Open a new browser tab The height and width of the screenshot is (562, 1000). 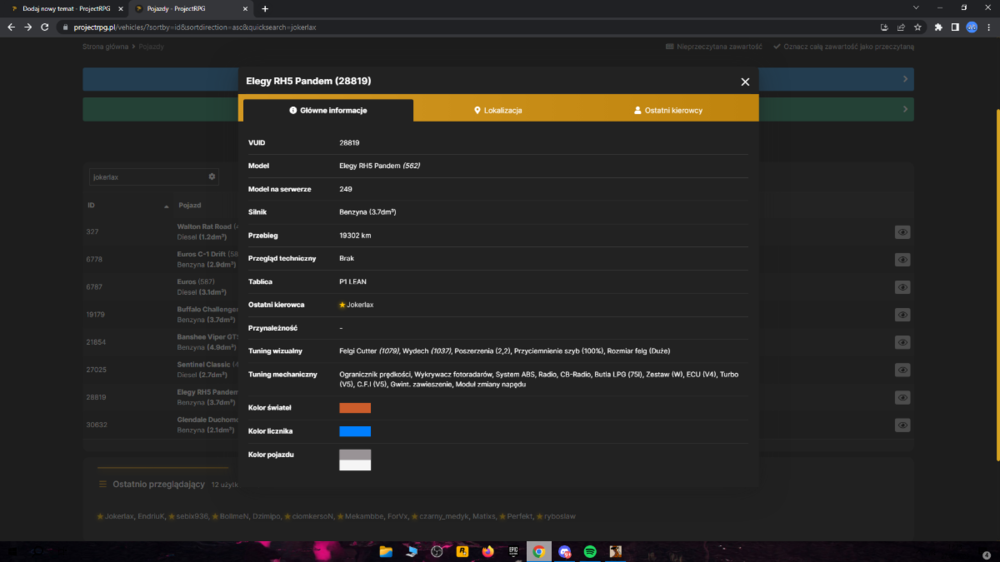point(265,9)
